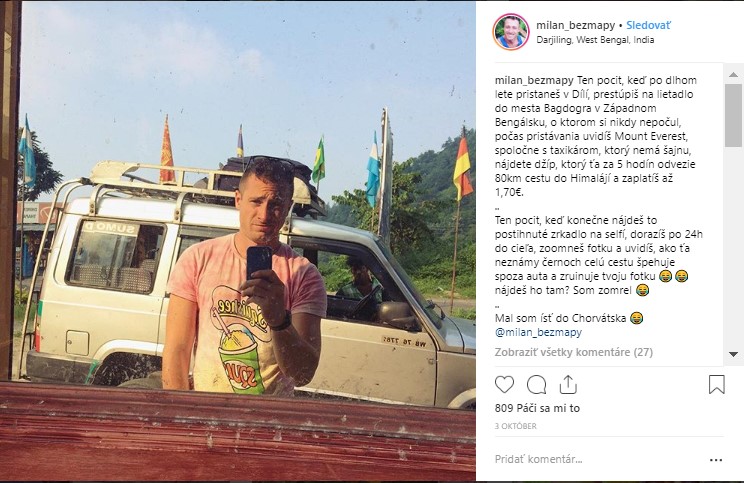Click the empty scrollbar track below the thumb
The height and width of the screenshot is (483, 744).
pos(736,250)
